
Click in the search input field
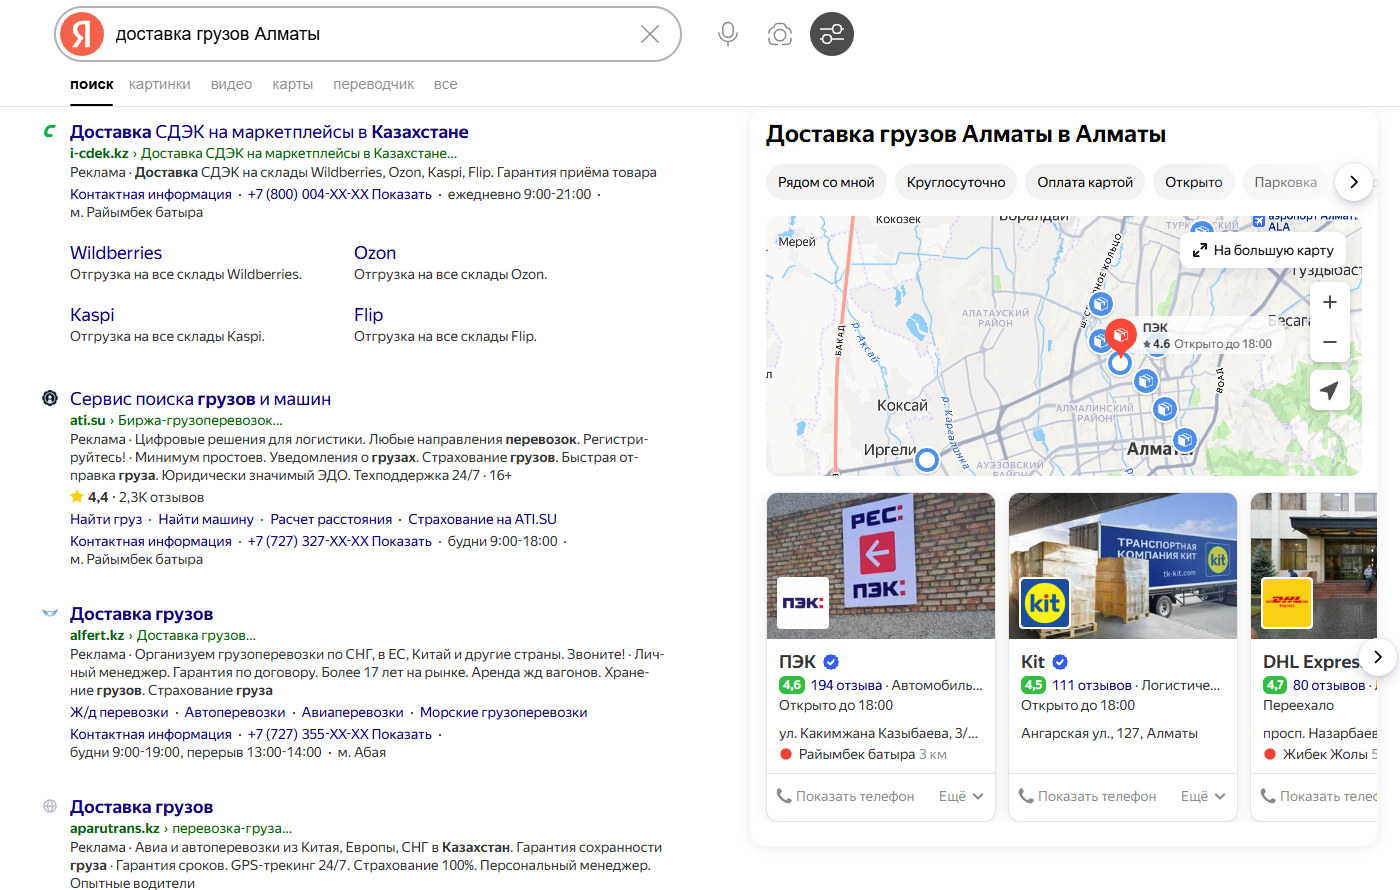(370, 34)
